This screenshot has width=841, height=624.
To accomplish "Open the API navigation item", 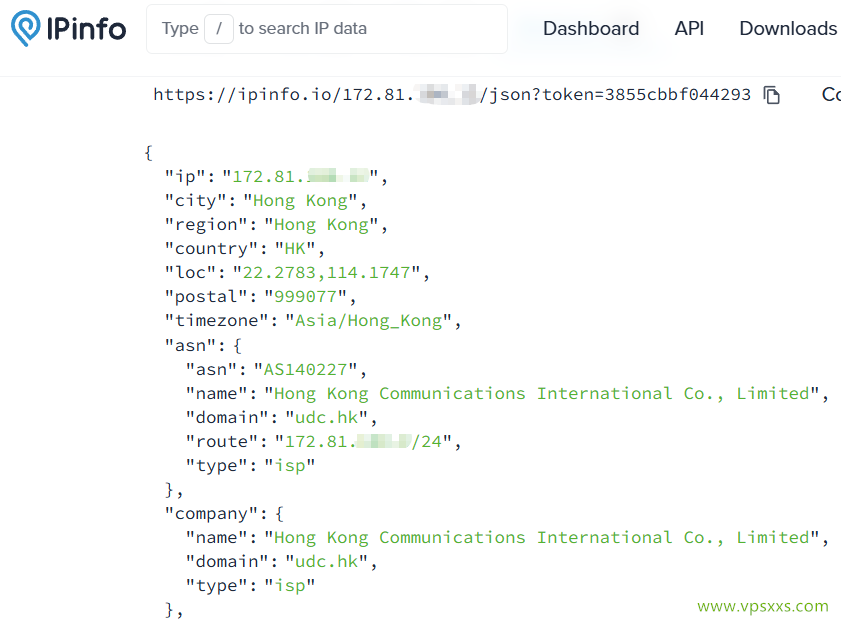I will [689, 29].
